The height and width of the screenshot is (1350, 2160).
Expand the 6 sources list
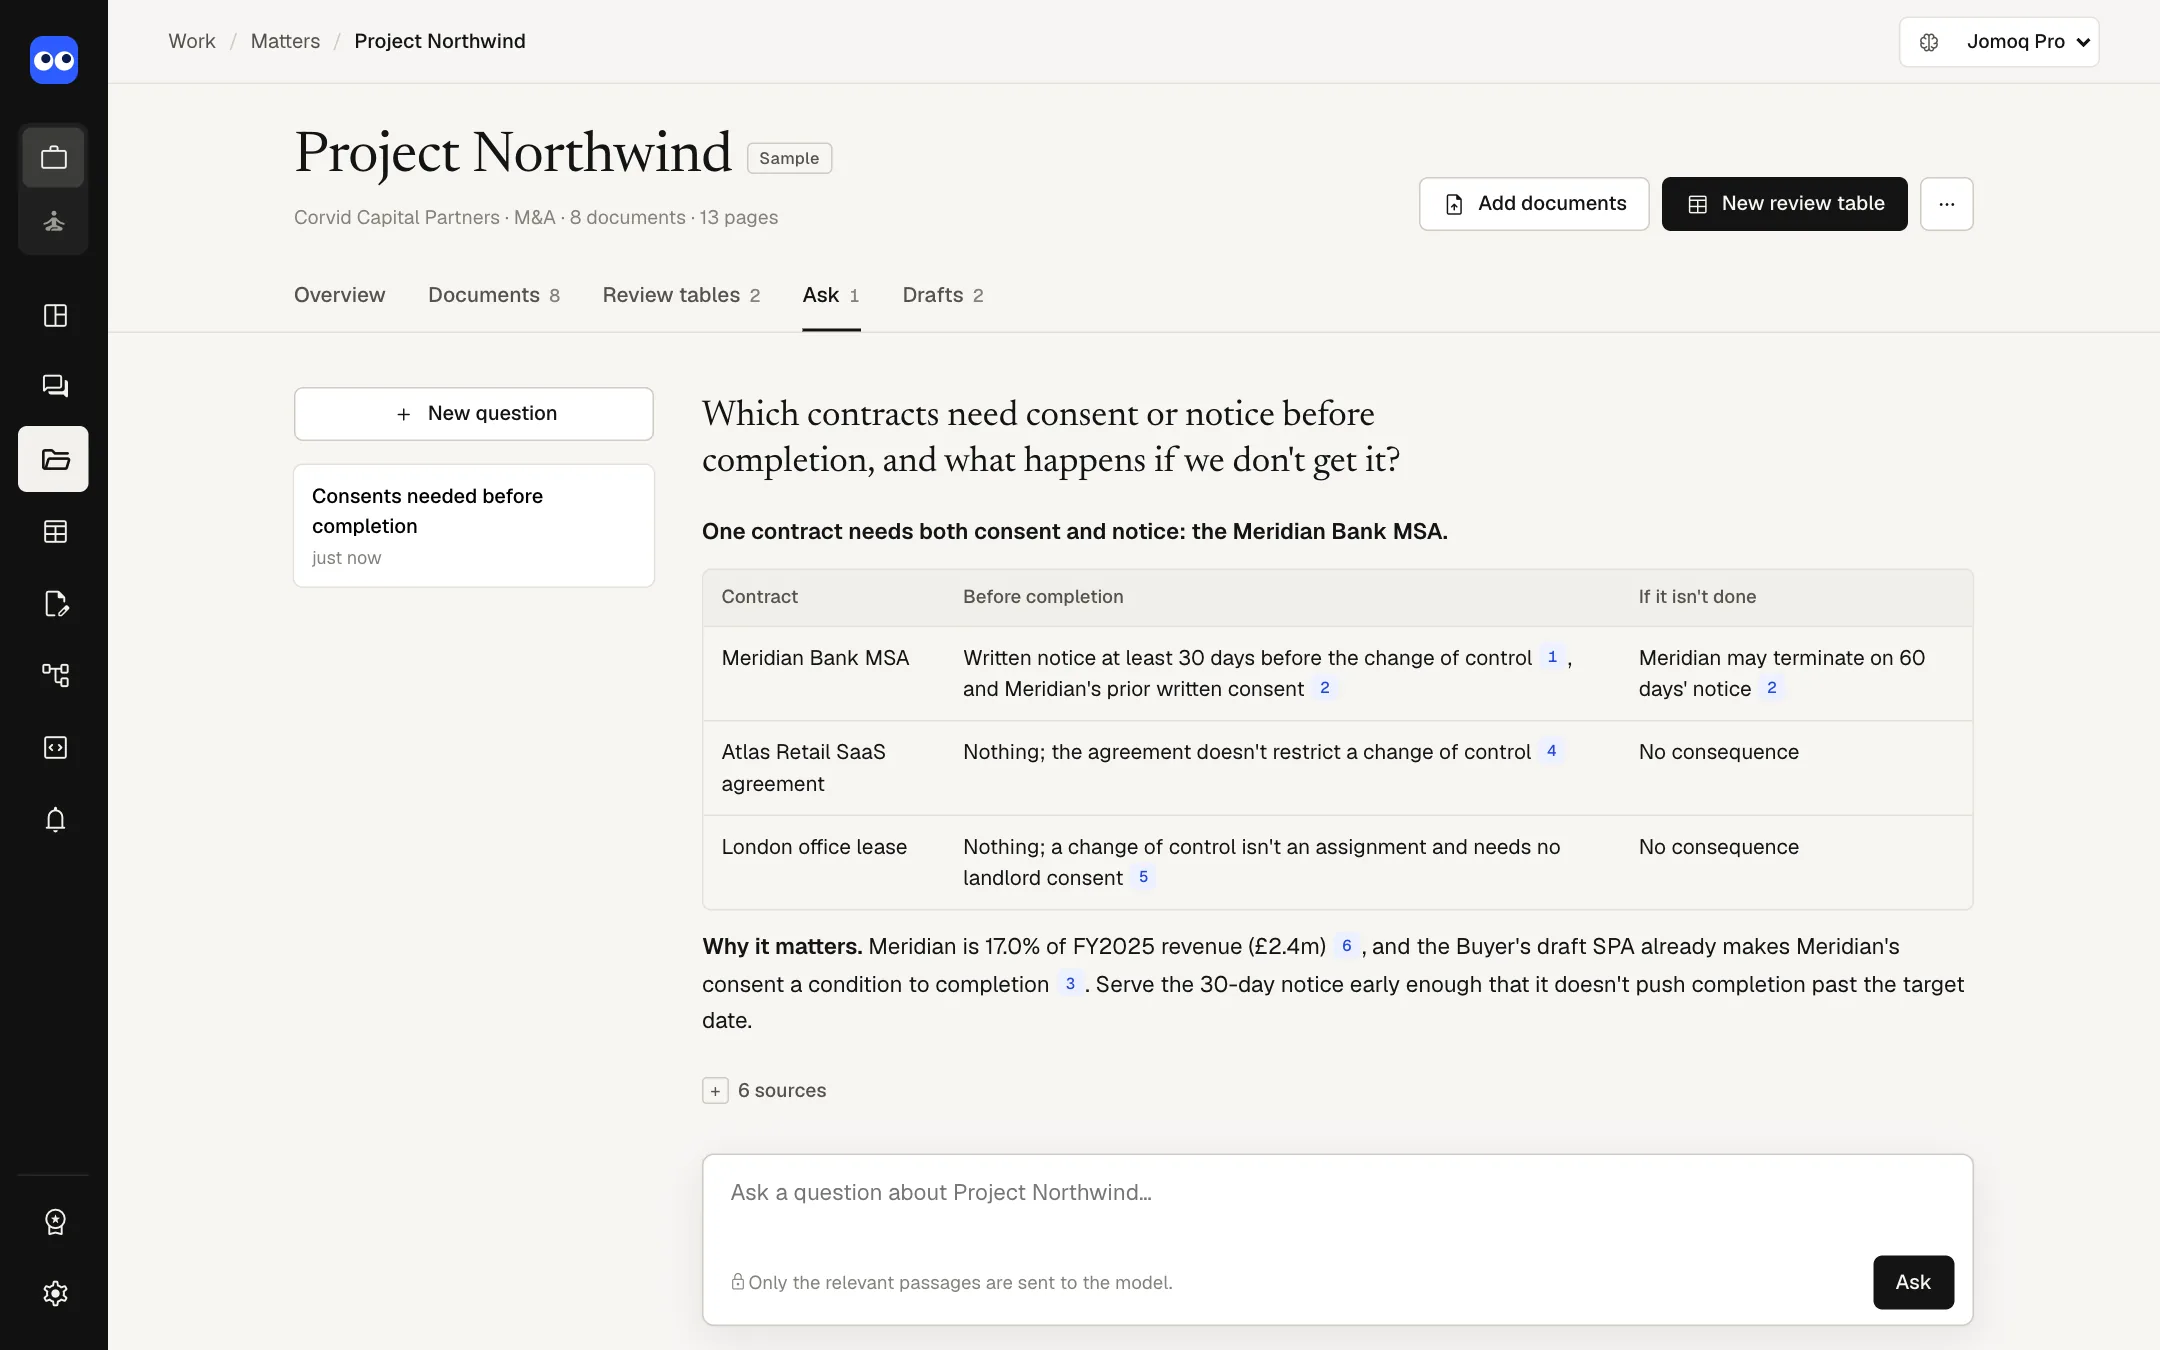click(764, 1090)
